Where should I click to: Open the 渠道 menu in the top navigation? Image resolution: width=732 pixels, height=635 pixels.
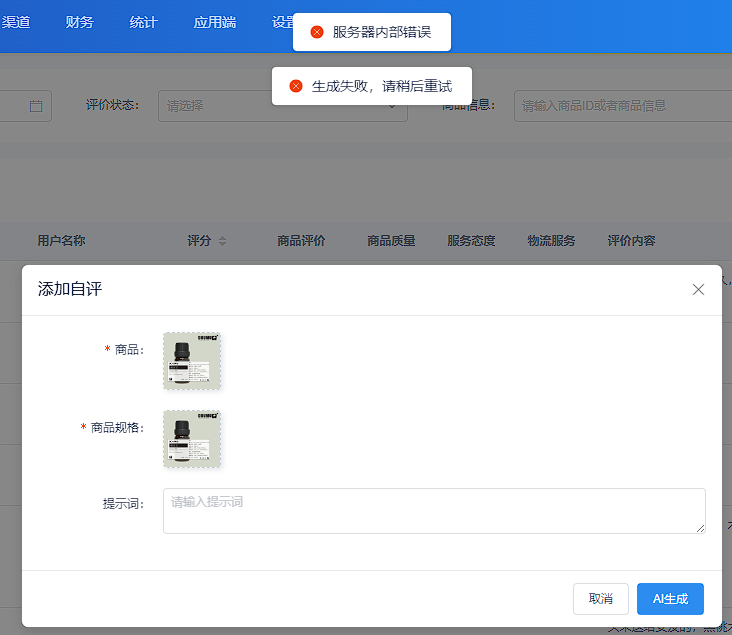point(16,22)
